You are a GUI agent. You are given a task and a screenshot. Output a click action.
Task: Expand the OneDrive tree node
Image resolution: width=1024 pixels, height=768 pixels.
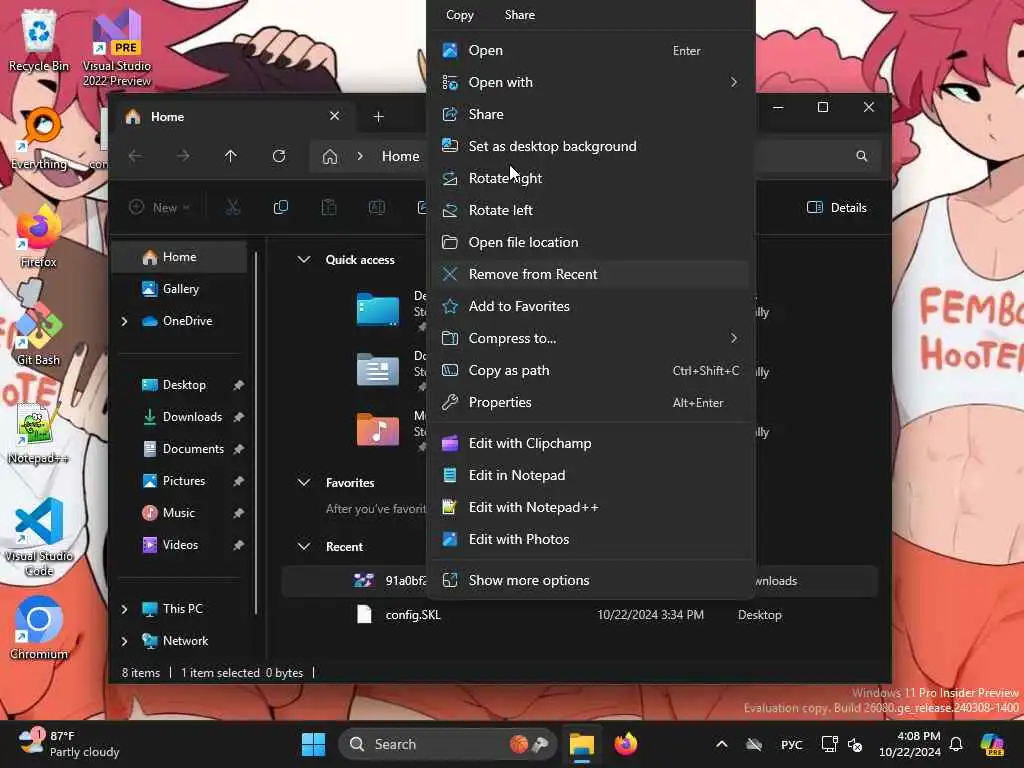click(124, 321)
